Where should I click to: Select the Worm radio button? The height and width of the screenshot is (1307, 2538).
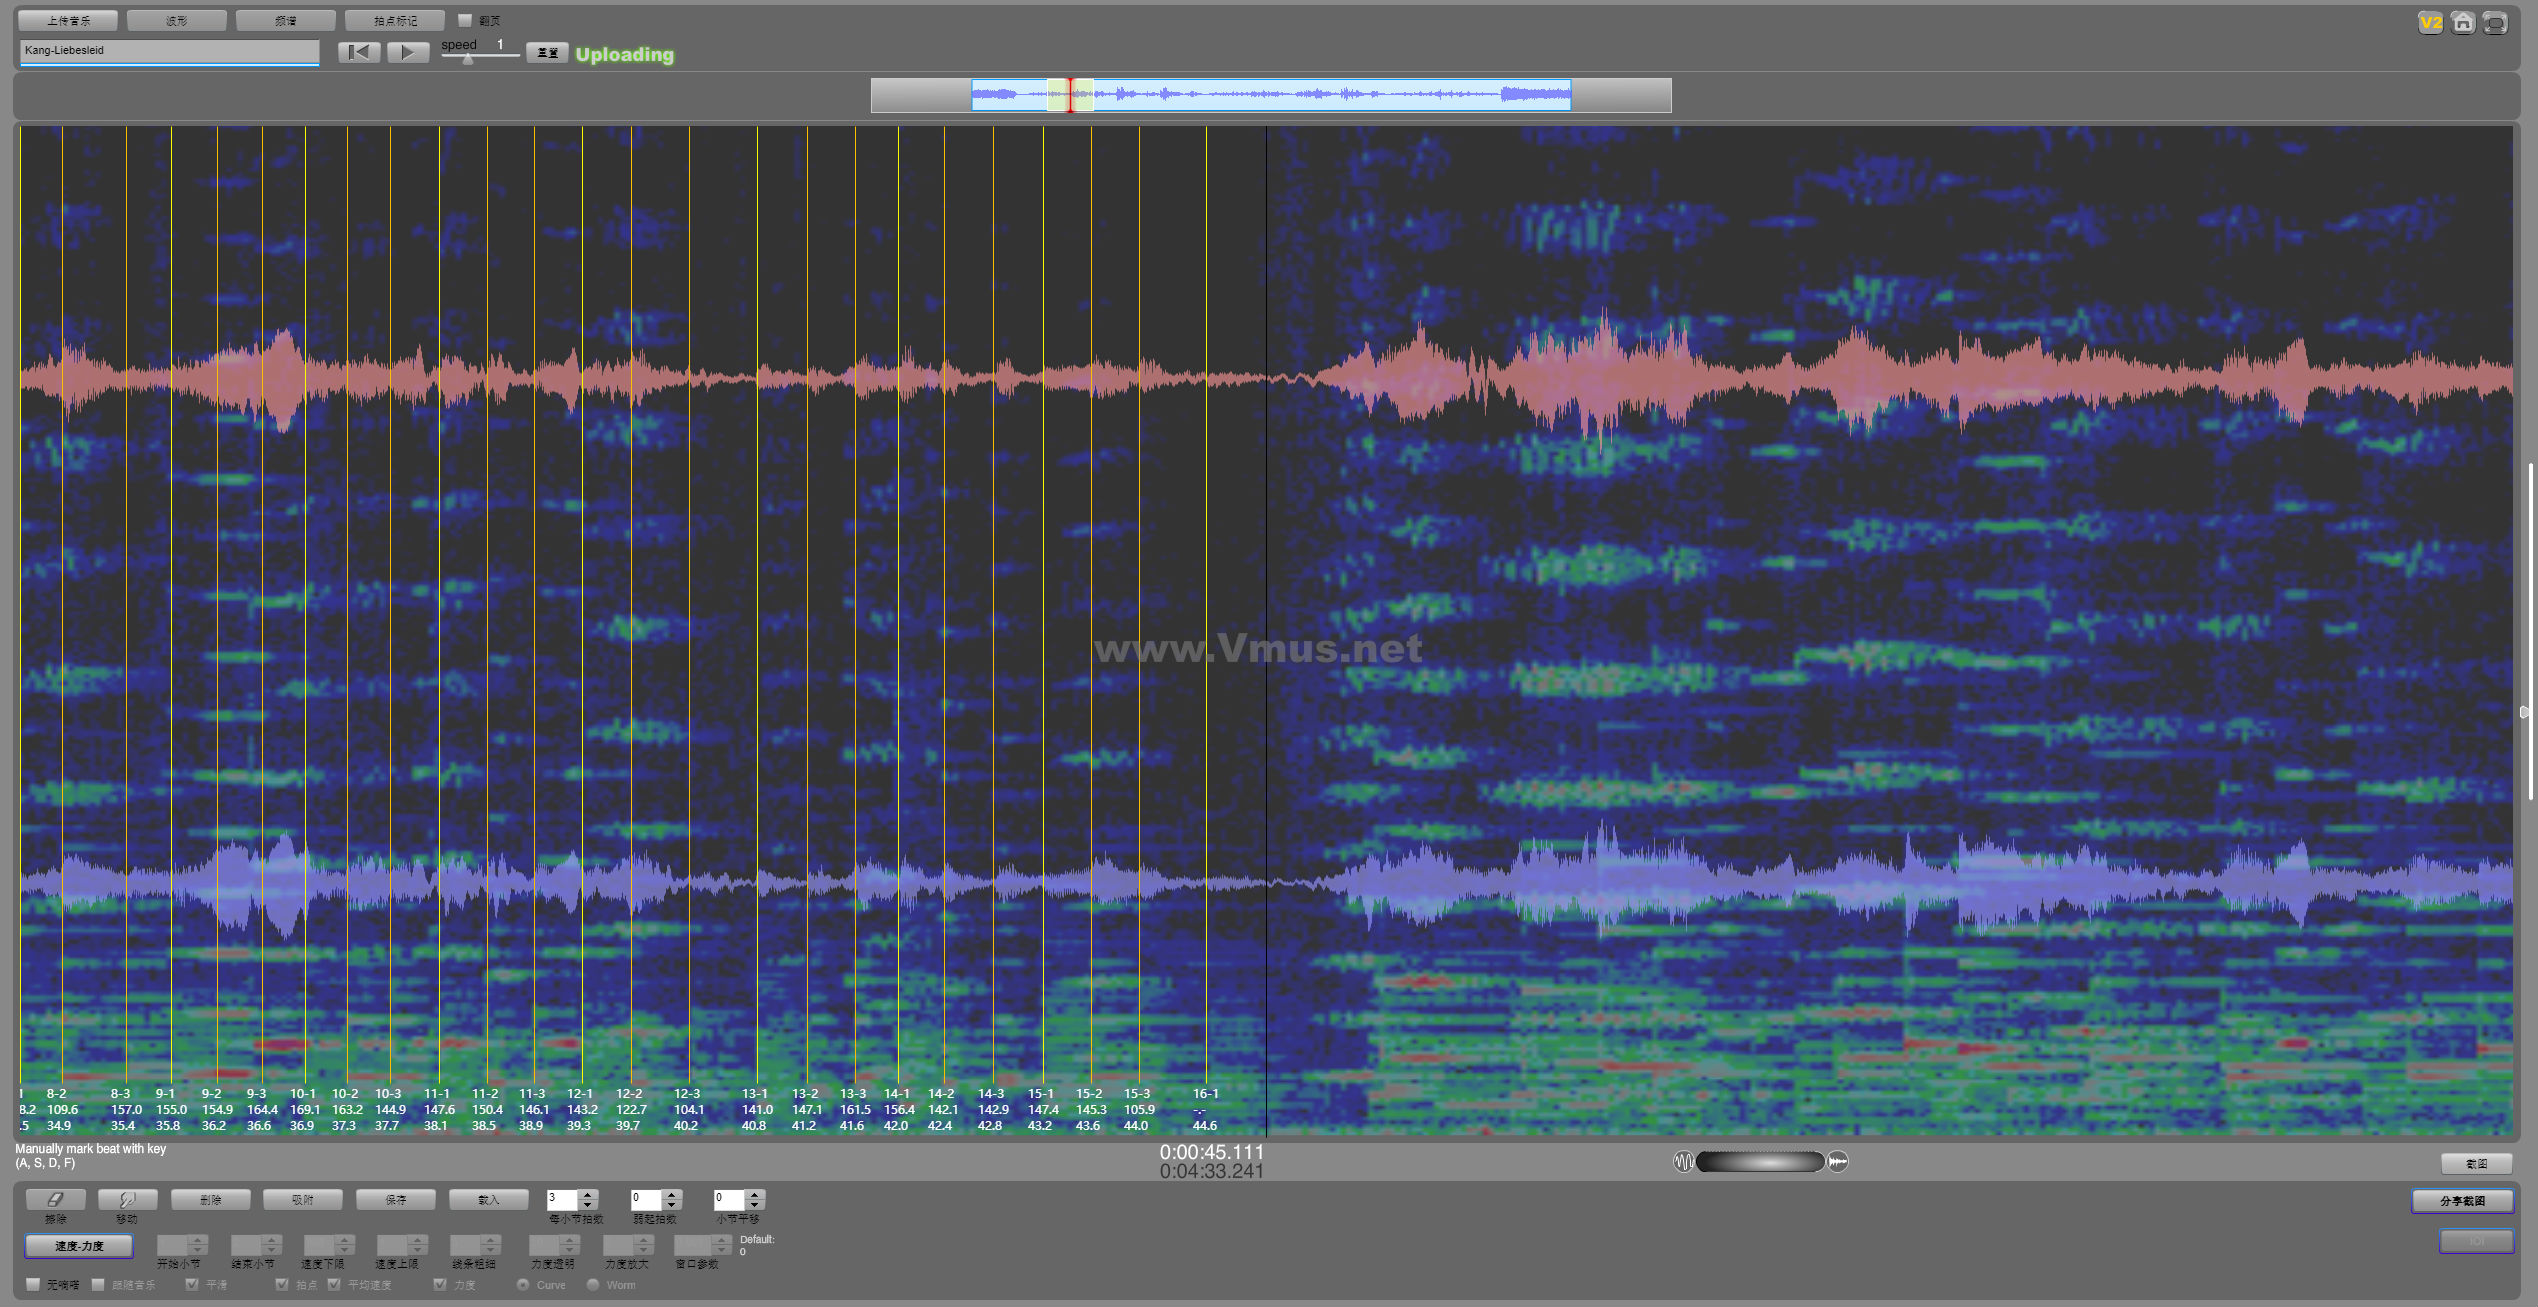coord(593,1284)
